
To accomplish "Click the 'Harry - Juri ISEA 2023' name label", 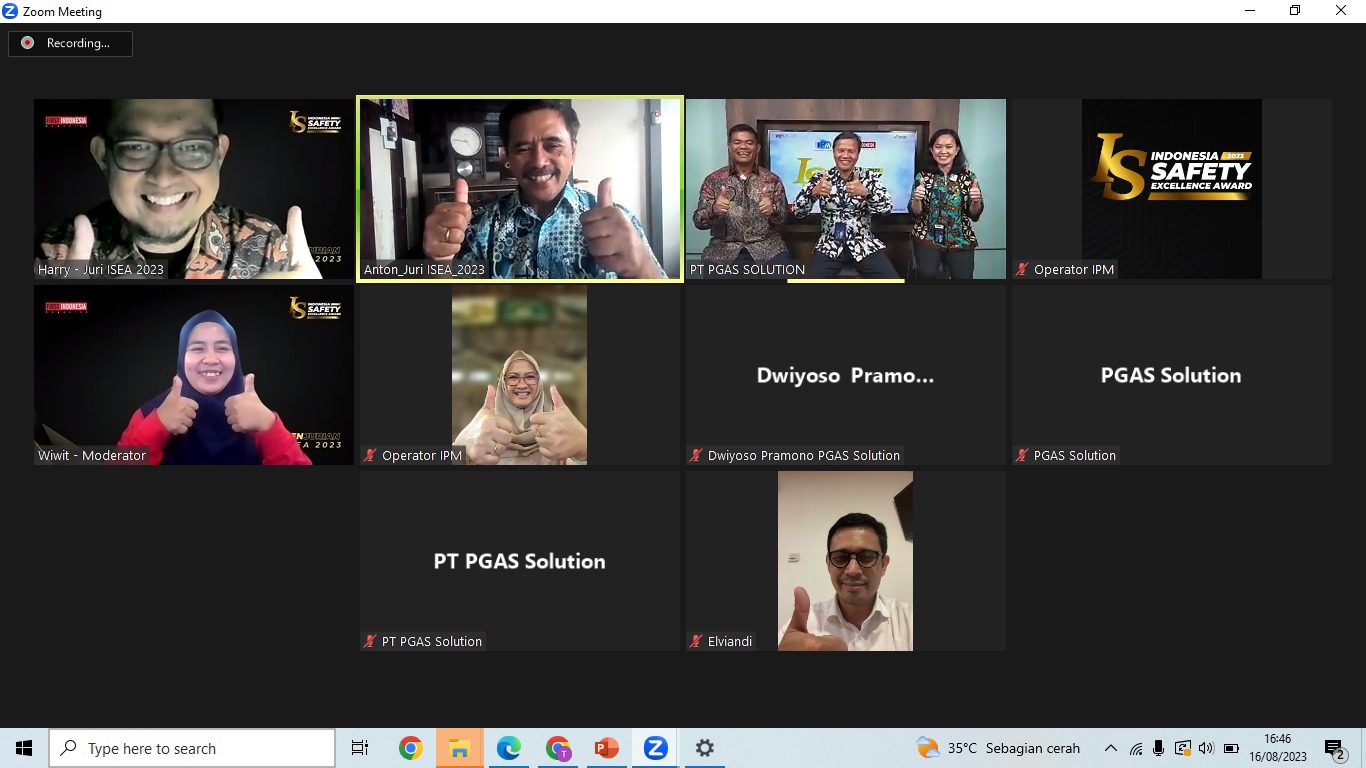I will click(101, 269).
